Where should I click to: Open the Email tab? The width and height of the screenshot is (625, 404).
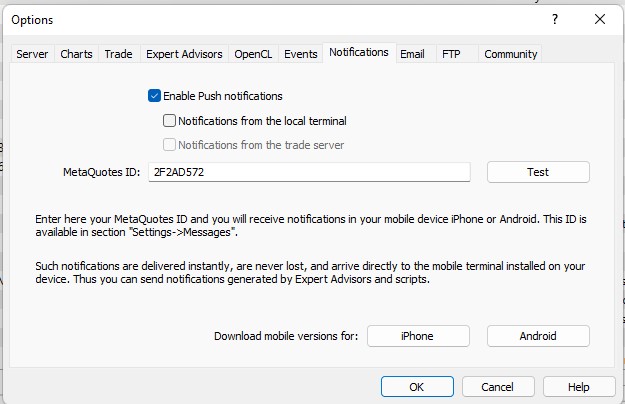coord(412,54)
